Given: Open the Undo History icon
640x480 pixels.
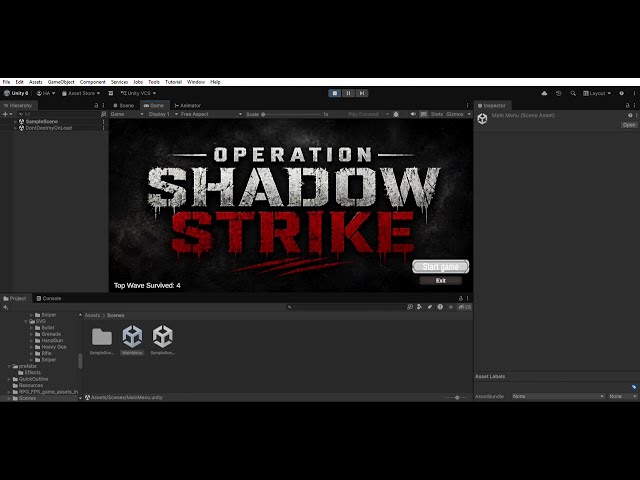Looking at the screenshot, I should (x=558, y=93).
